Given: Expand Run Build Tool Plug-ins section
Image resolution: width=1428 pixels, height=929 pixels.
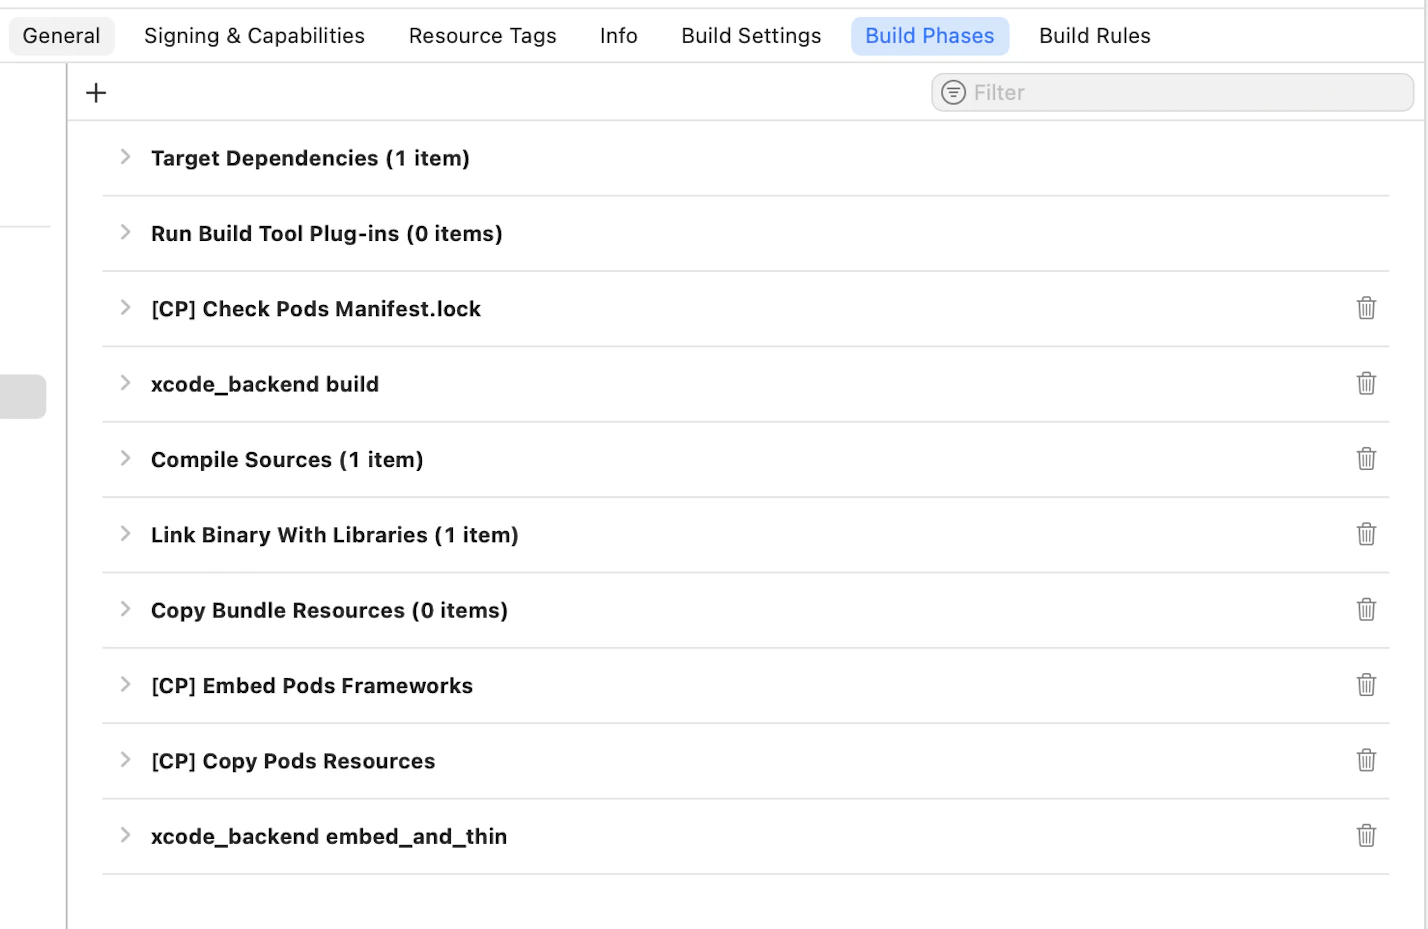Looking at the screenshot, I should (125, 232).
